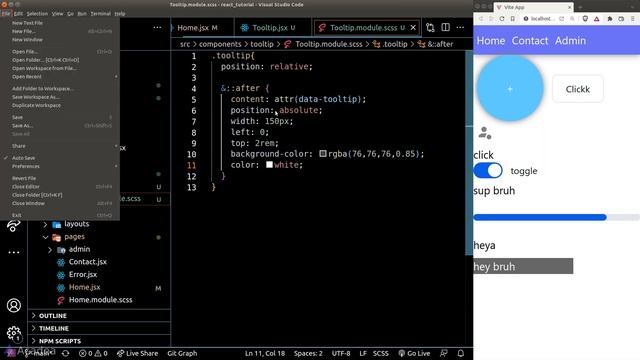Synchronize changes icon in status bar
Screen dimensions: 640x360
click(65, 353)
